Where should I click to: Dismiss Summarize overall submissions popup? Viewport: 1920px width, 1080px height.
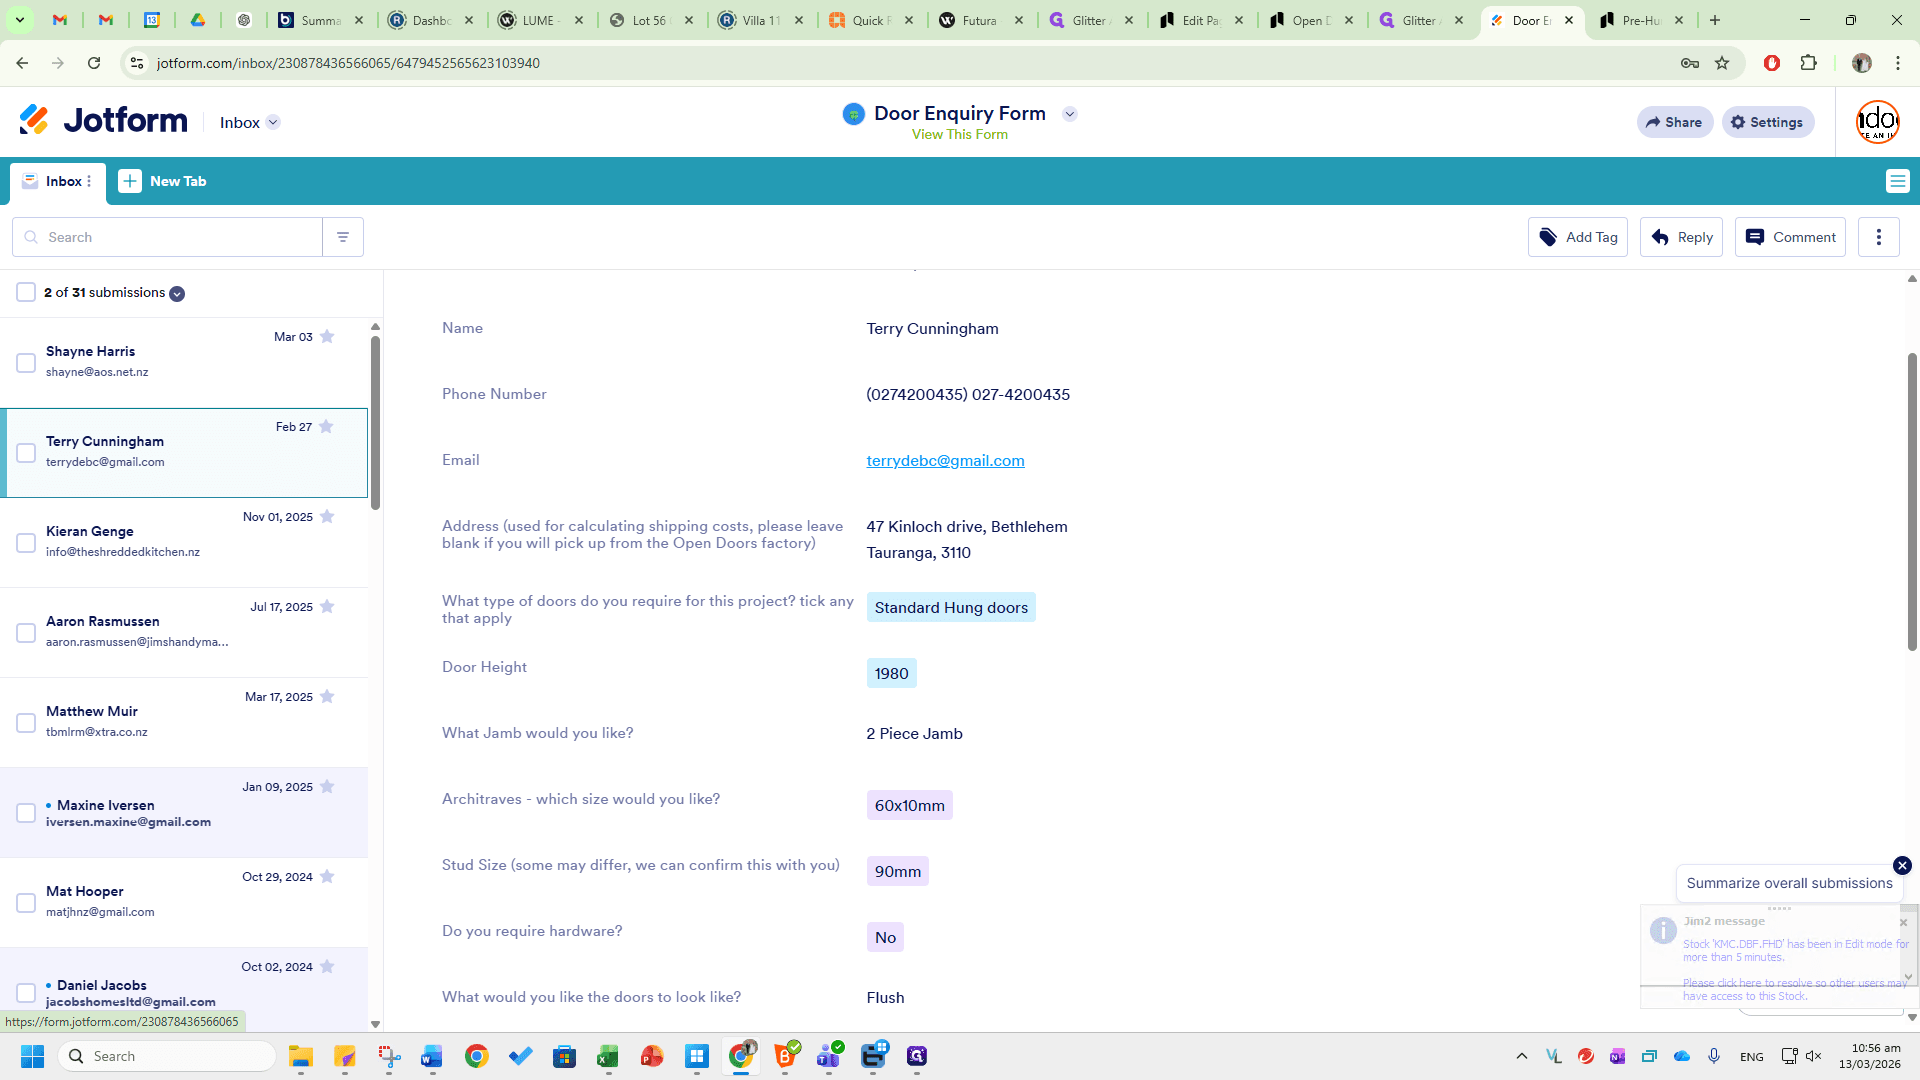(x=1902, y=866)
